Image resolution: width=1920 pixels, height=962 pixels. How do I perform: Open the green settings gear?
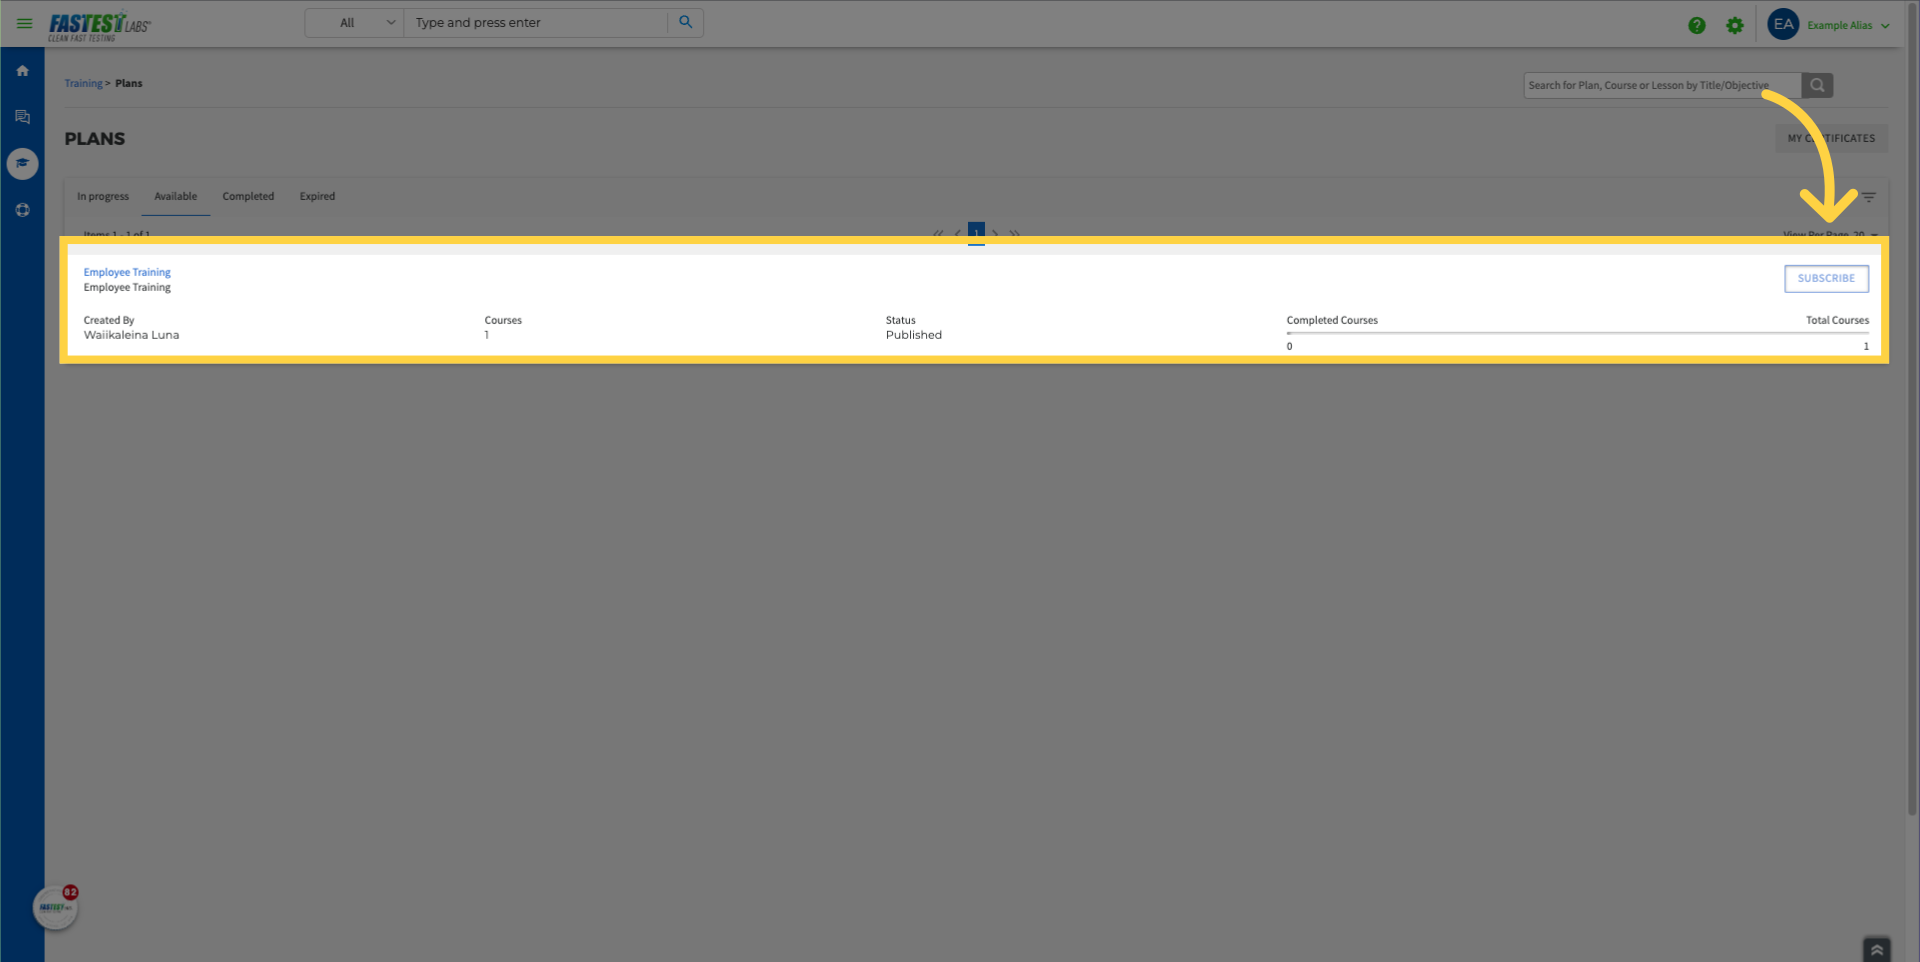[1735, 26]
